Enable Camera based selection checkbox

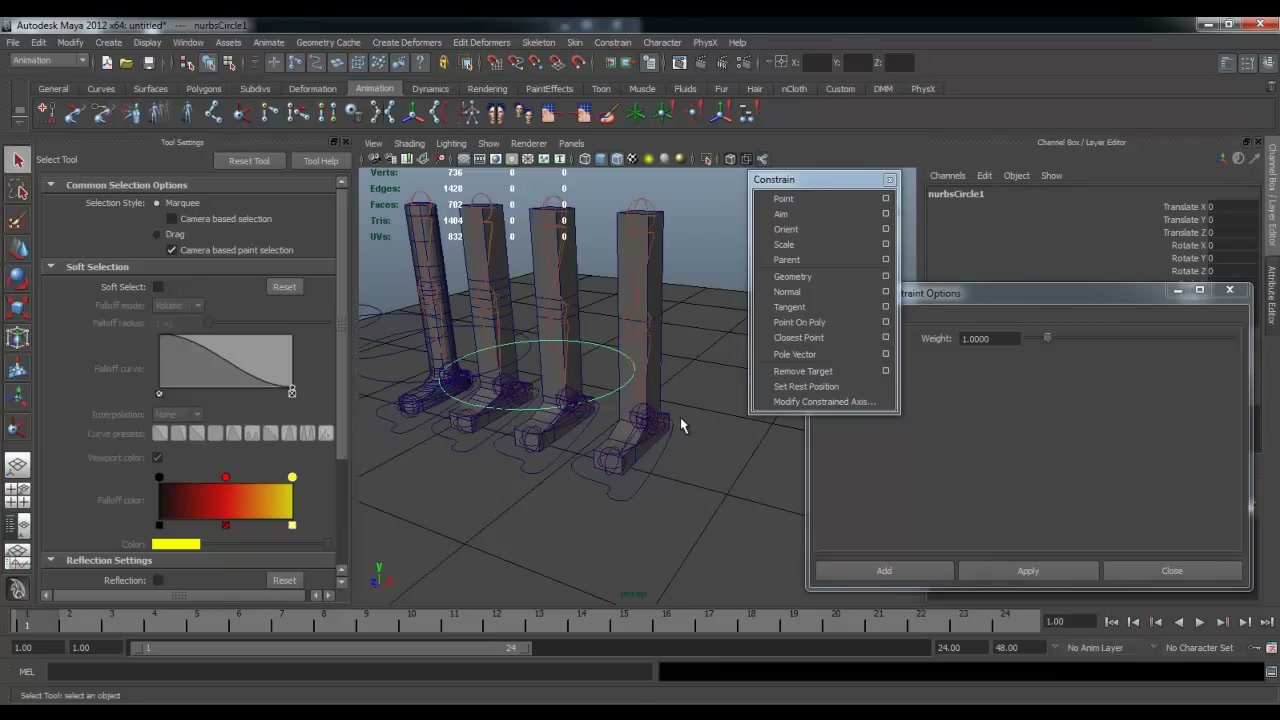172,219
